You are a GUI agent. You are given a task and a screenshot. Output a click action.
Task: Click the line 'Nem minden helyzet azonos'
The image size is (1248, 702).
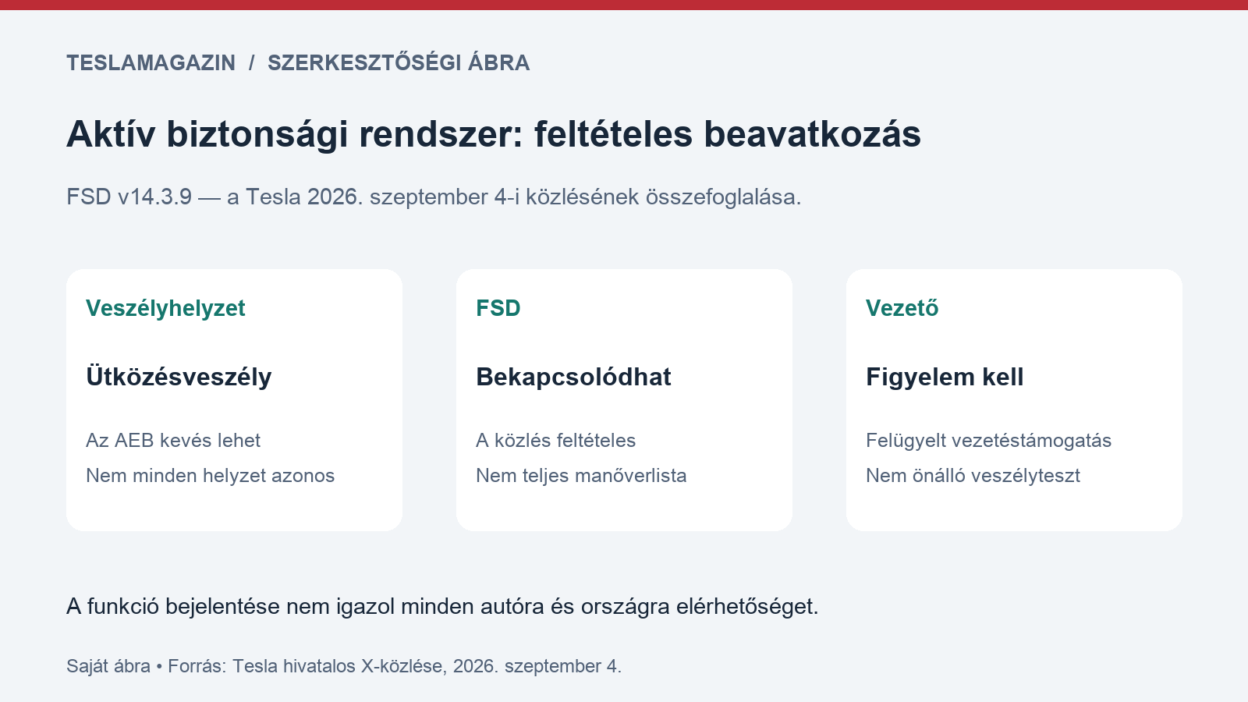(x=210, y=476)
